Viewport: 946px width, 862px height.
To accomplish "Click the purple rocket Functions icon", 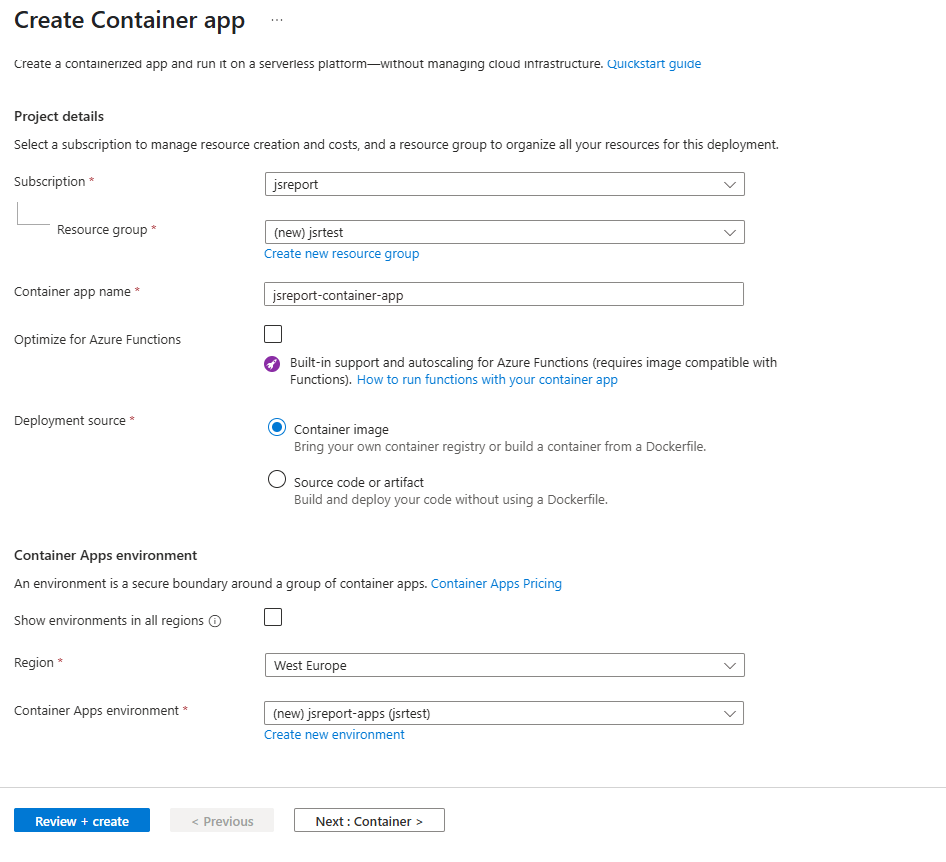I will pos(272,364).
